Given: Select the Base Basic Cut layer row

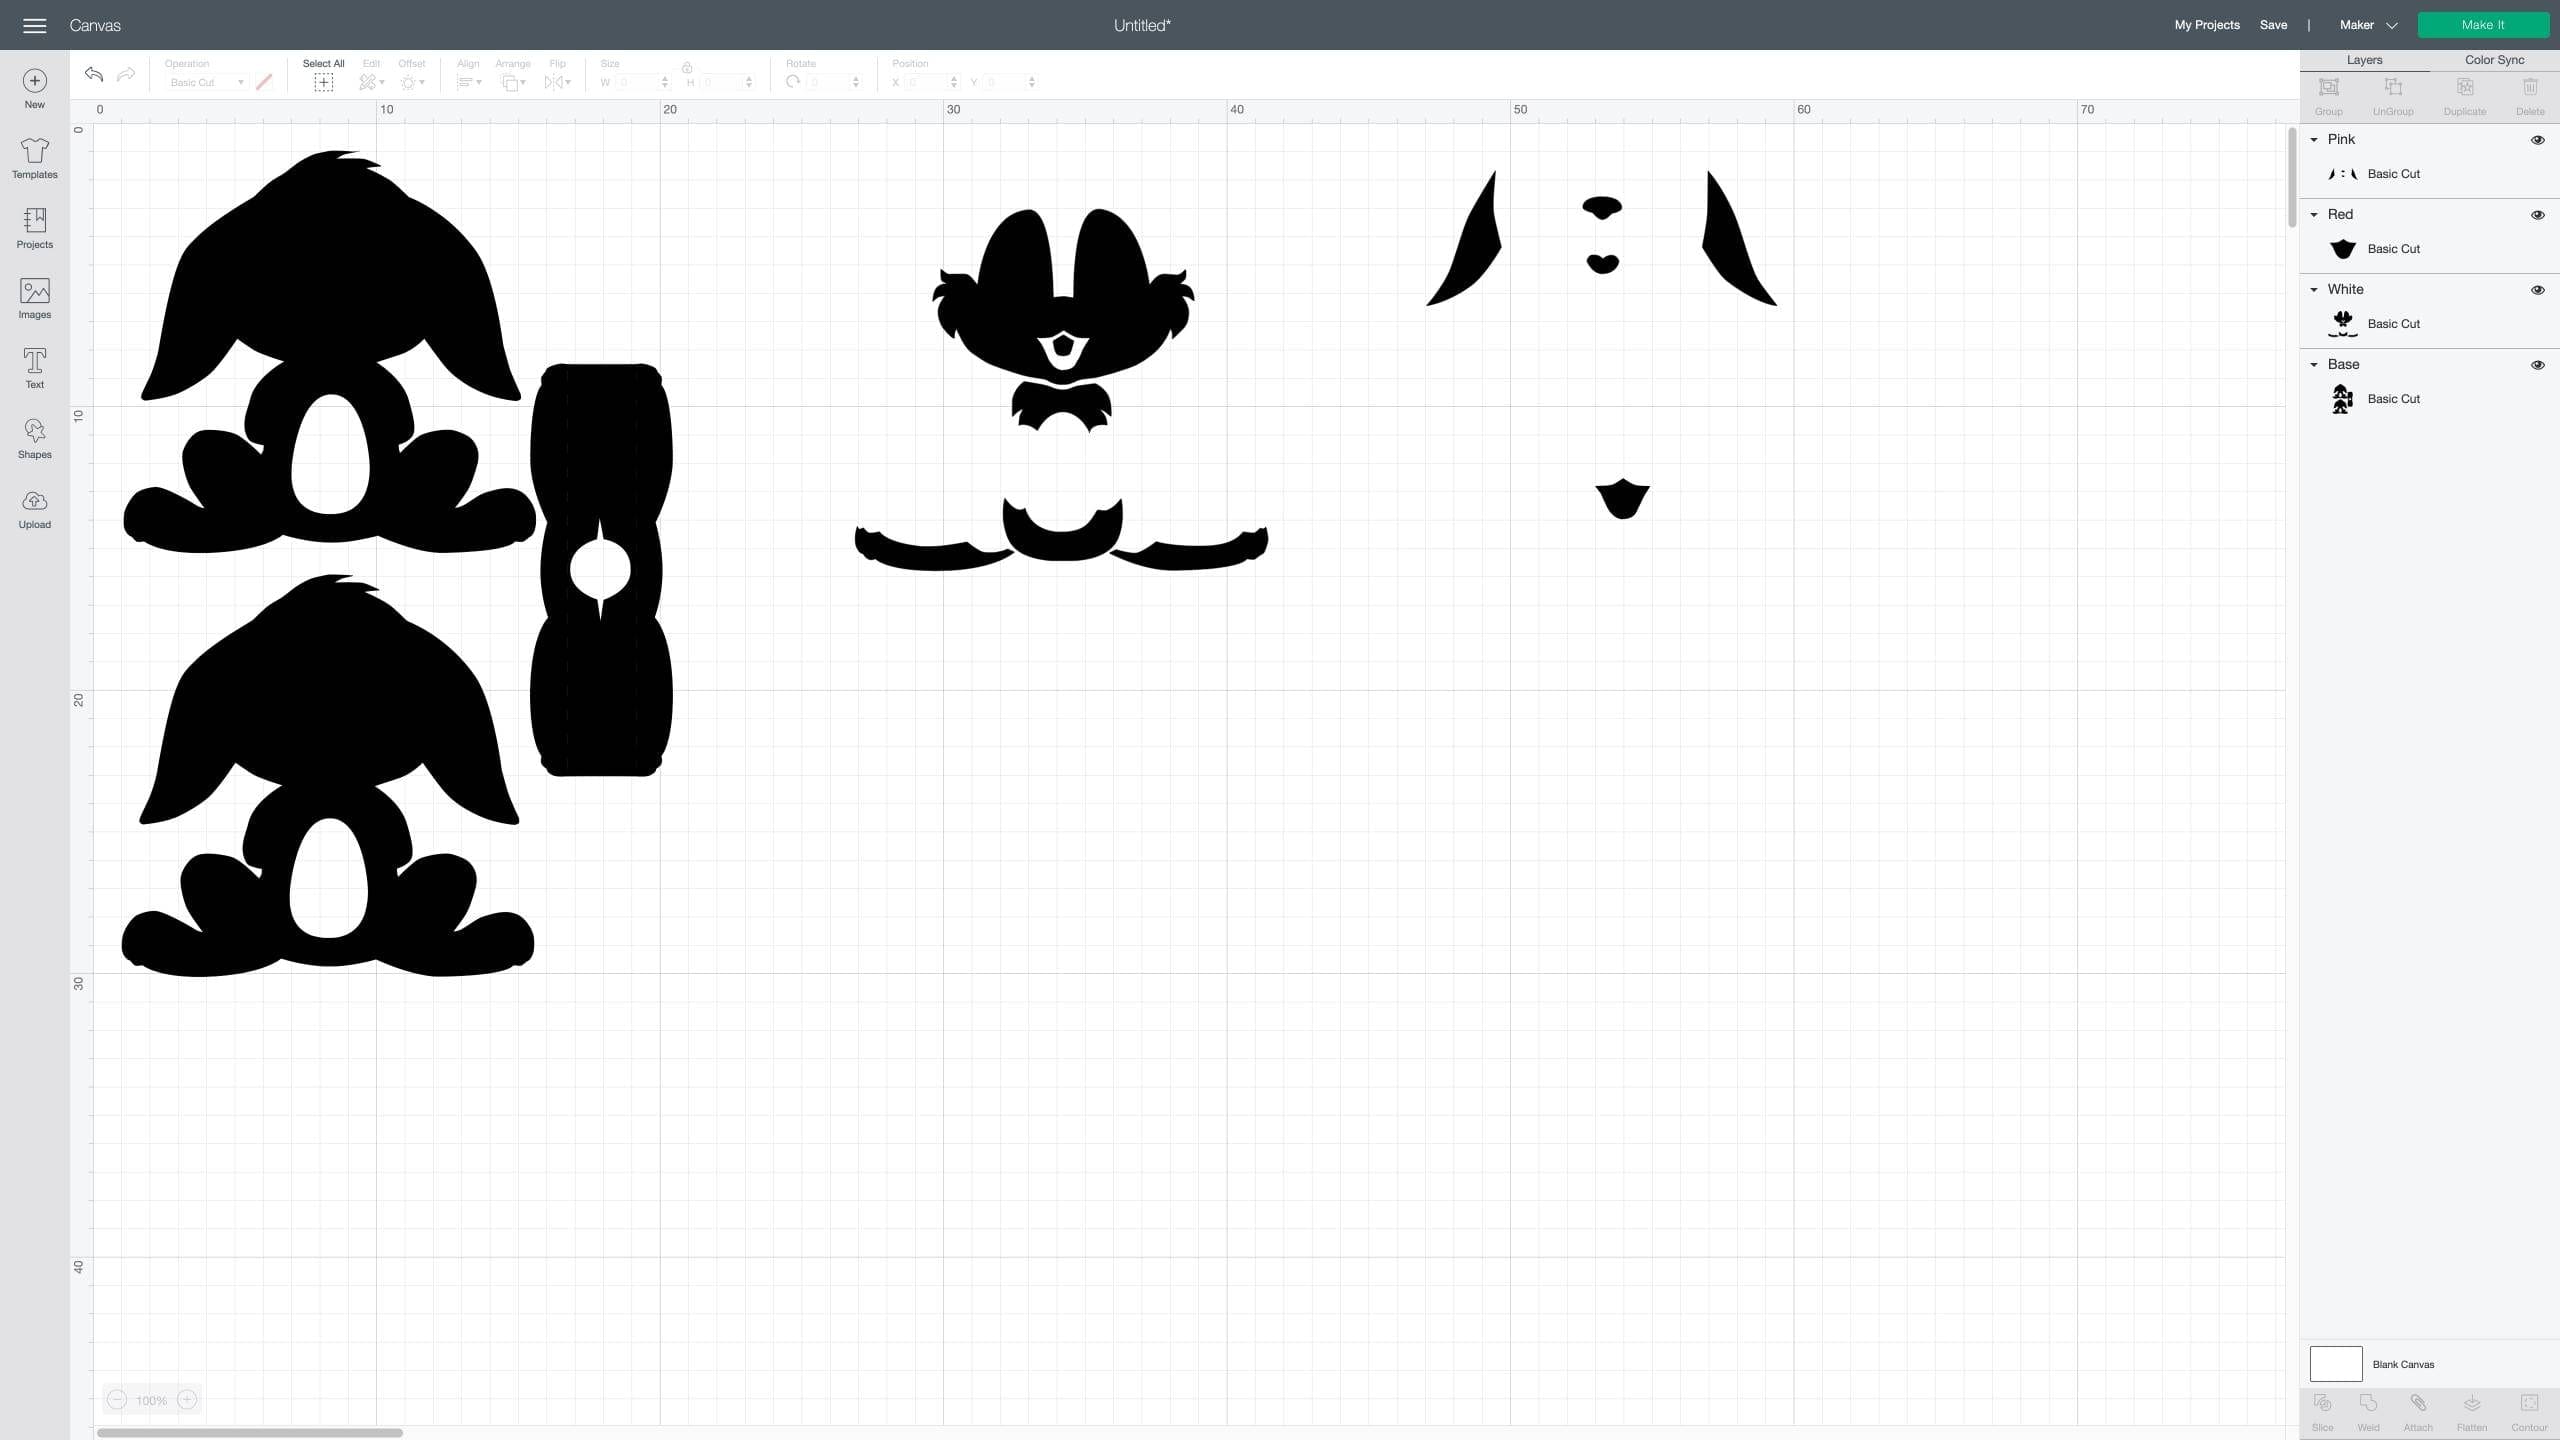Looking at the screenshot, I should pyautogui.click(x=2430, y=399).
